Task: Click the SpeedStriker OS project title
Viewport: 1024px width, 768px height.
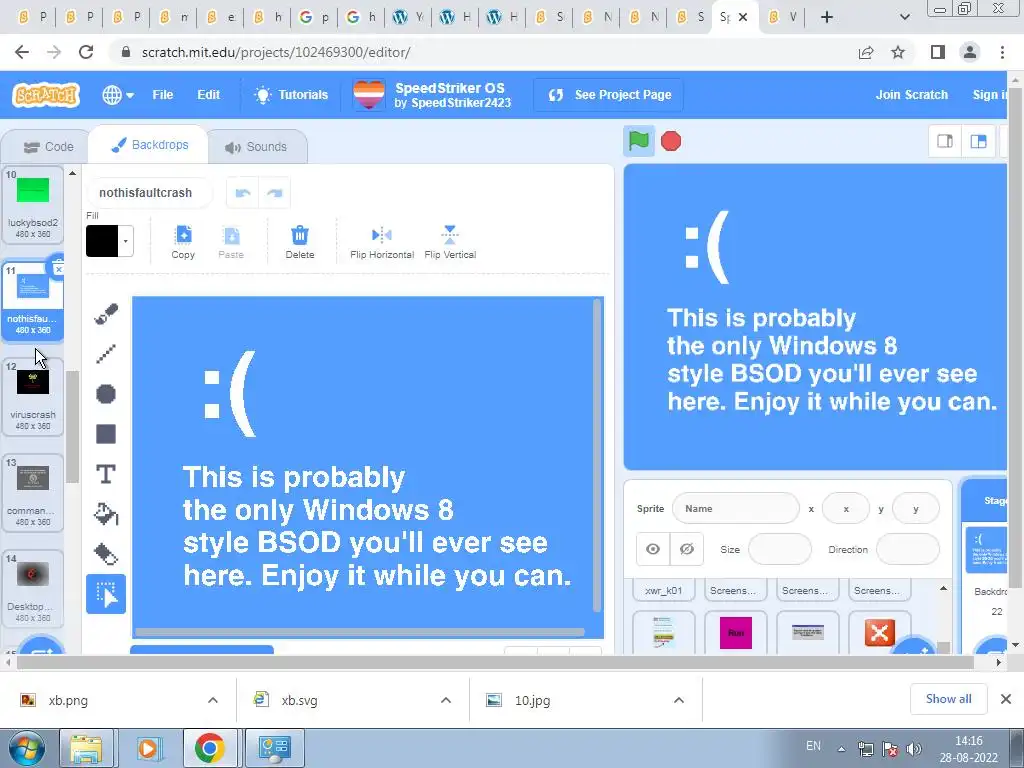Action: point(450,88)
